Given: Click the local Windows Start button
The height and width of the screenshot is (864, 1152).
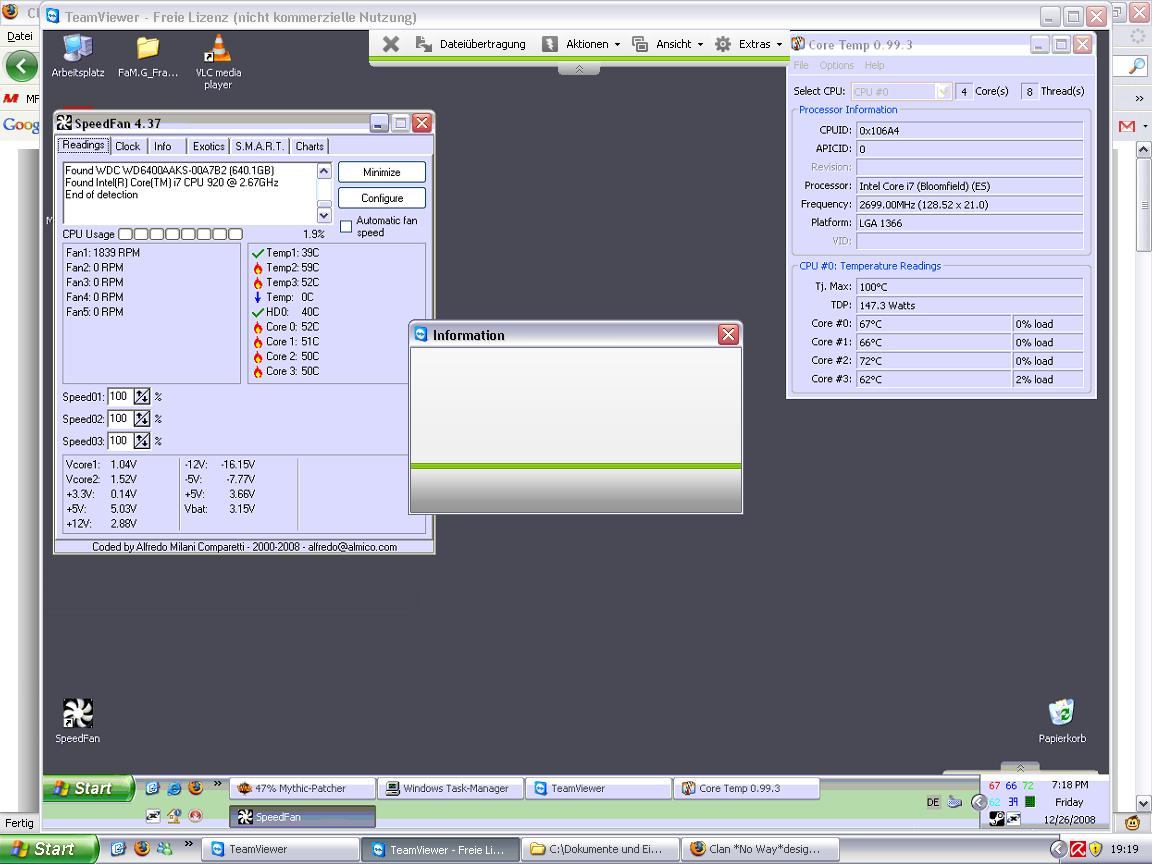Looking at the screenshot, I should click(x=48, y=849).
